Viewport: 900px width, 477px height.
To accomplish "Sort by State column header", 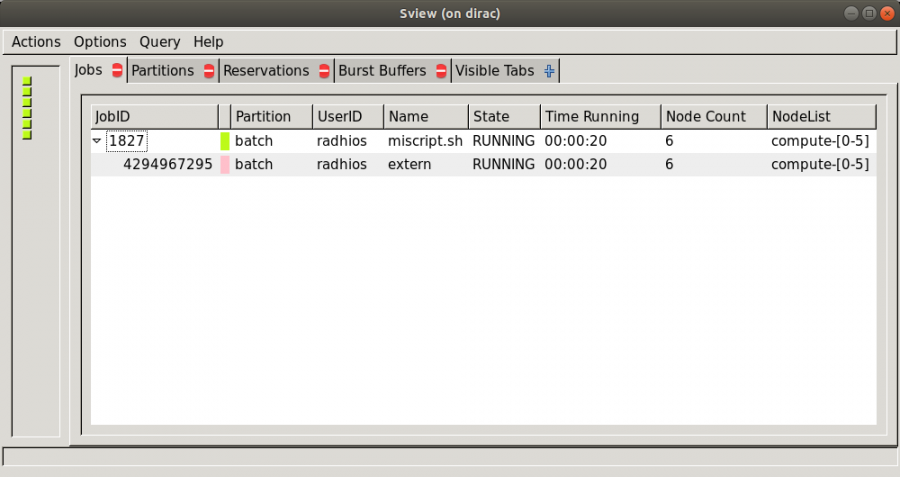I will tap(505, 117).
